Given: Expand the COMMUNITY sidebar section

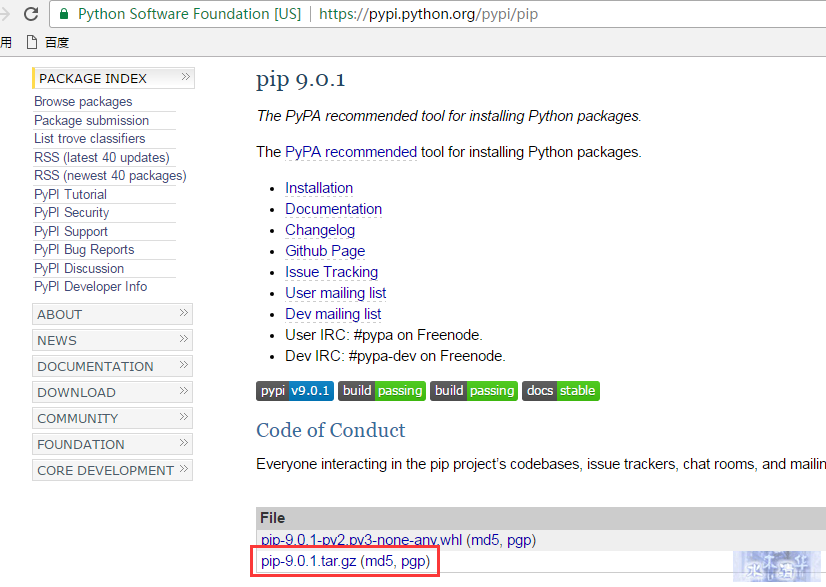Looking at the screenshot, I should (x=112, y=418).
